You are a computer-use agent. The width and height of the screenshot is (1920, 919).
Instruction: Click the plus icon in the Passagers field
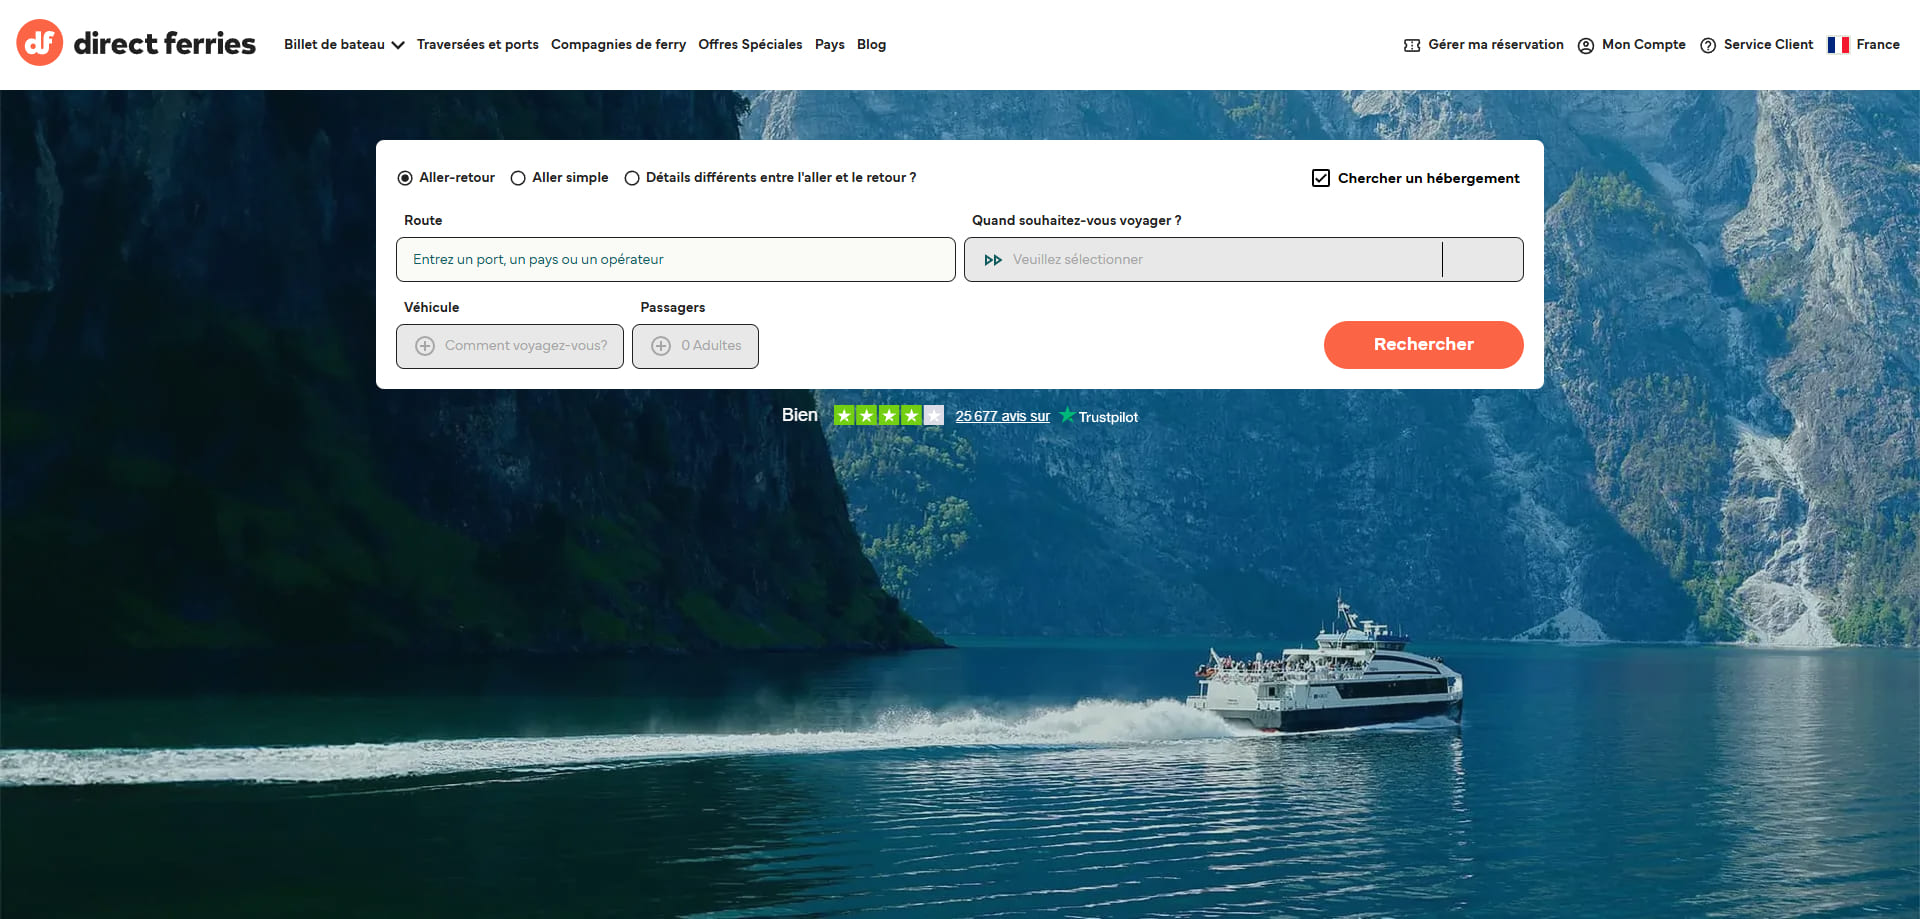pos(661,346)
